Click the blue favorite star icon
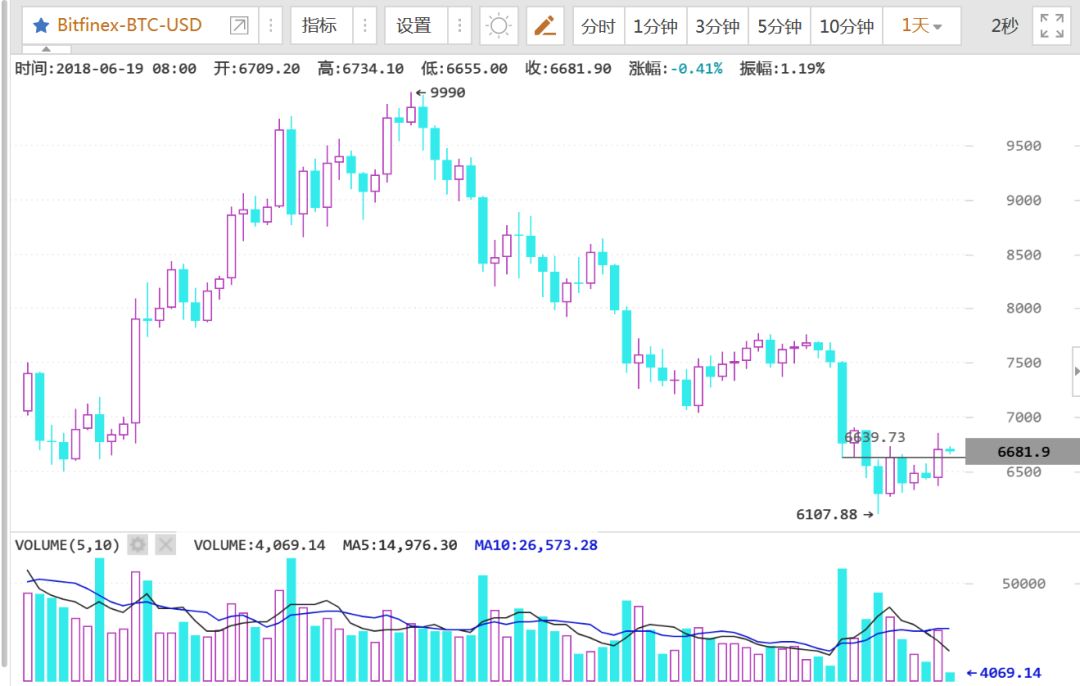The width and height of the screenshot is (1080, 686). point(41,26)
